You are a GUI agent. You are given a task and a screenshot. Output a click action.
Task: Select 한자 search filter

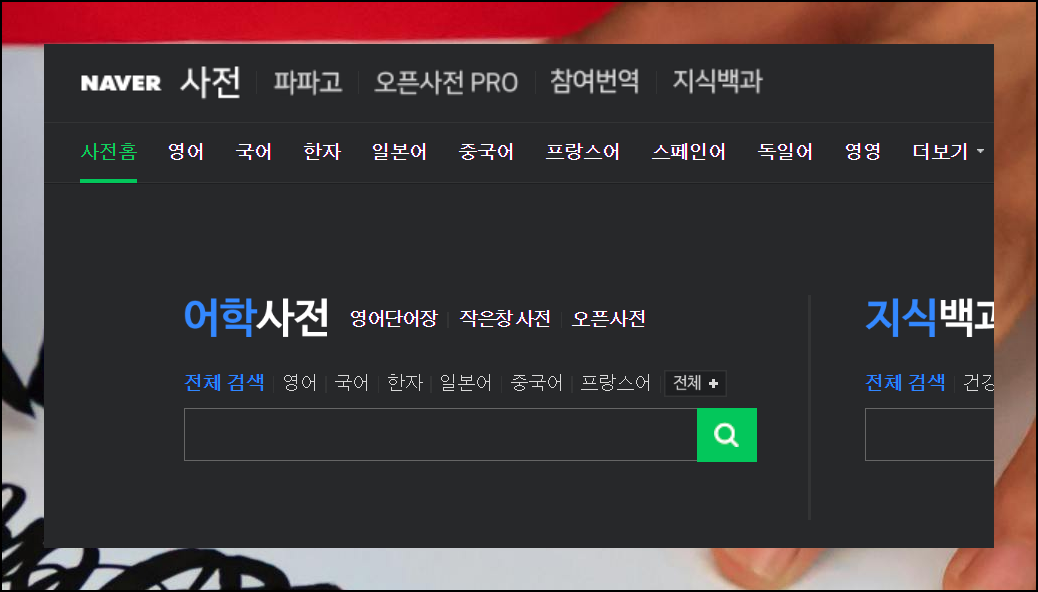[x=404, y=383]
